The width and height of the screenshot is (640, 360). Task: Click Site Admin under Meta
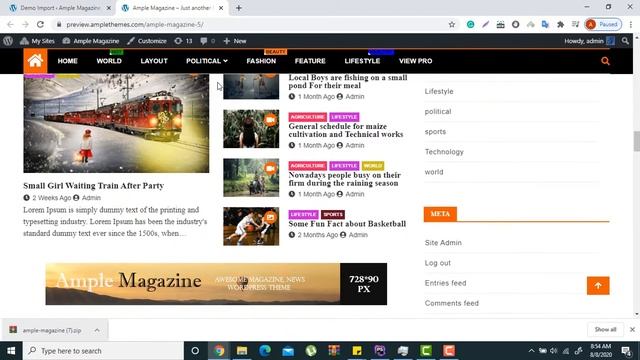click(x=443, y=243)
